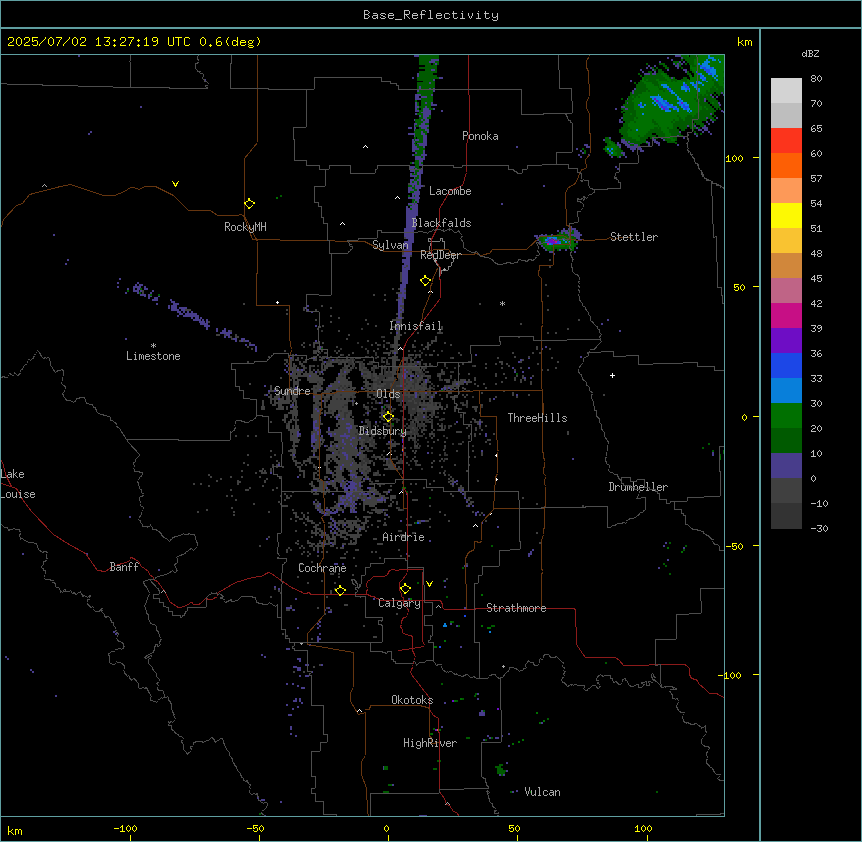
Task: Select the Strathmore label
Action: (x=516, y=608)
